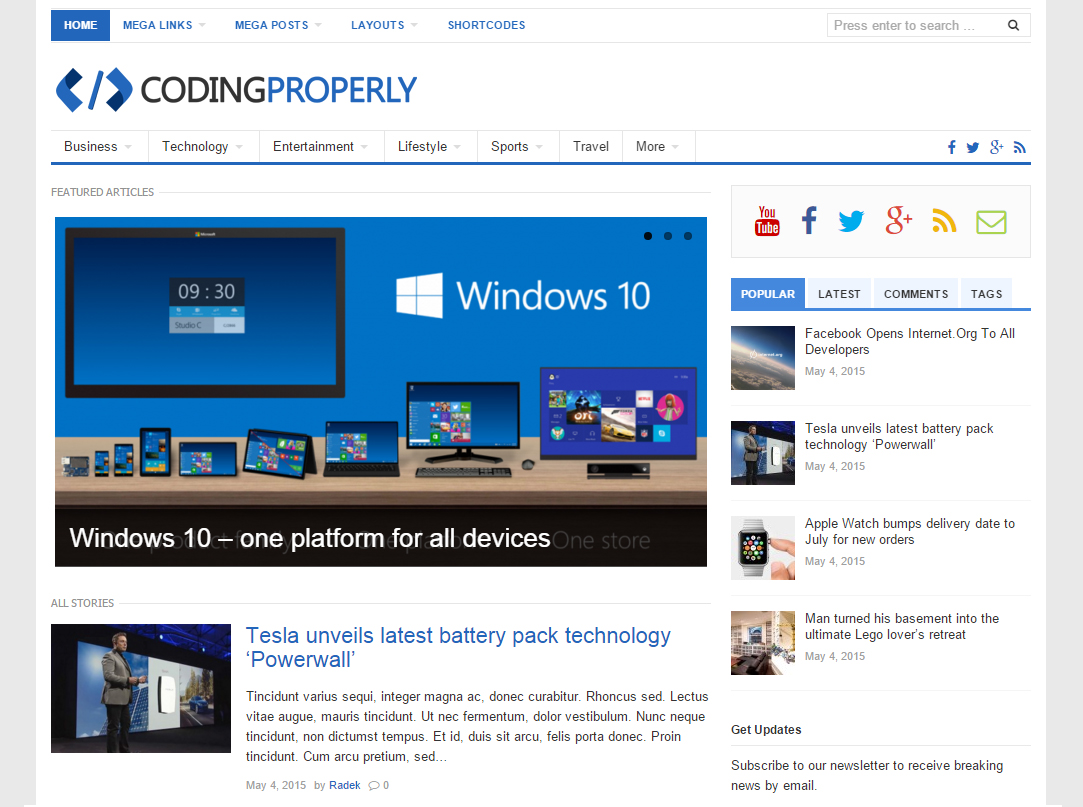Viewport: 1083px width, 807px height.
Task: Open Facebook icon in category nav bar
Action: (x=952, y=147)
